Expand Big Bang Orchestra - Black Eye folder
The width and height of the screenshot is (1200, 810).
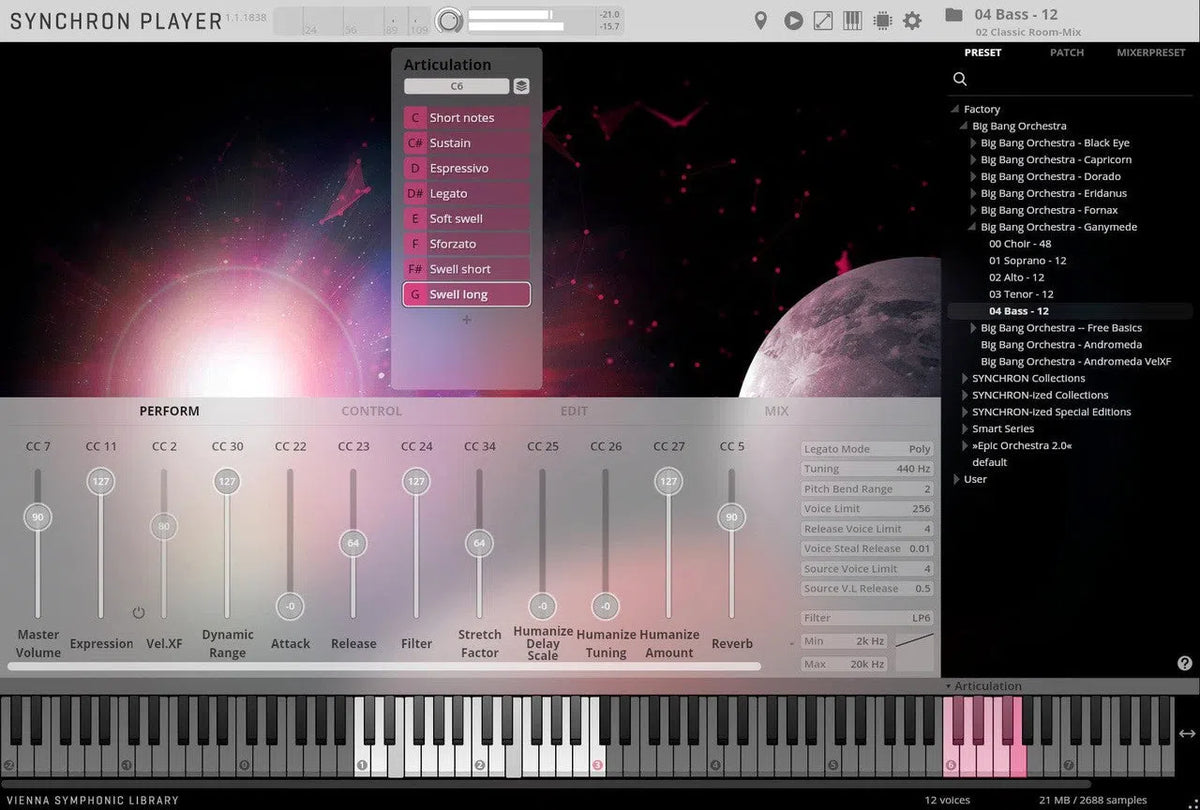coord(973,143)
